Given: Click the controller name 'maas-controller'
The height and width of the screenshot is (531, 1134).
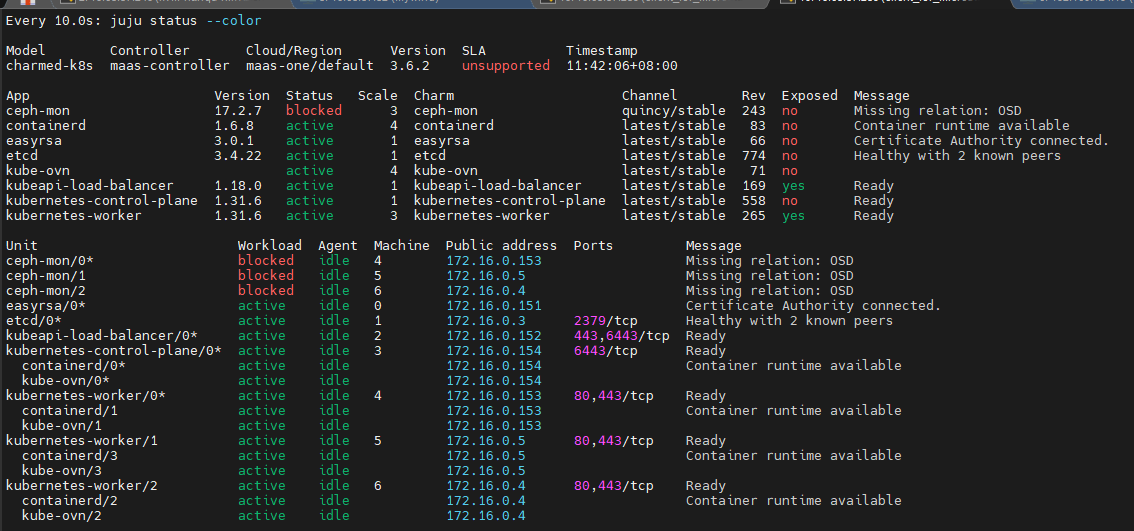Looking at the screenshot, I should pos(169,66).
